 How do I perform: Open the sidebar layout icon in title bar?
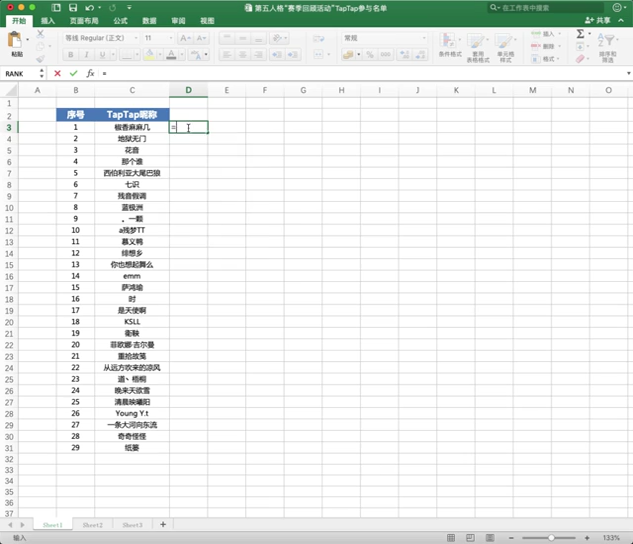pyautogui.click(x=56, y=8)
